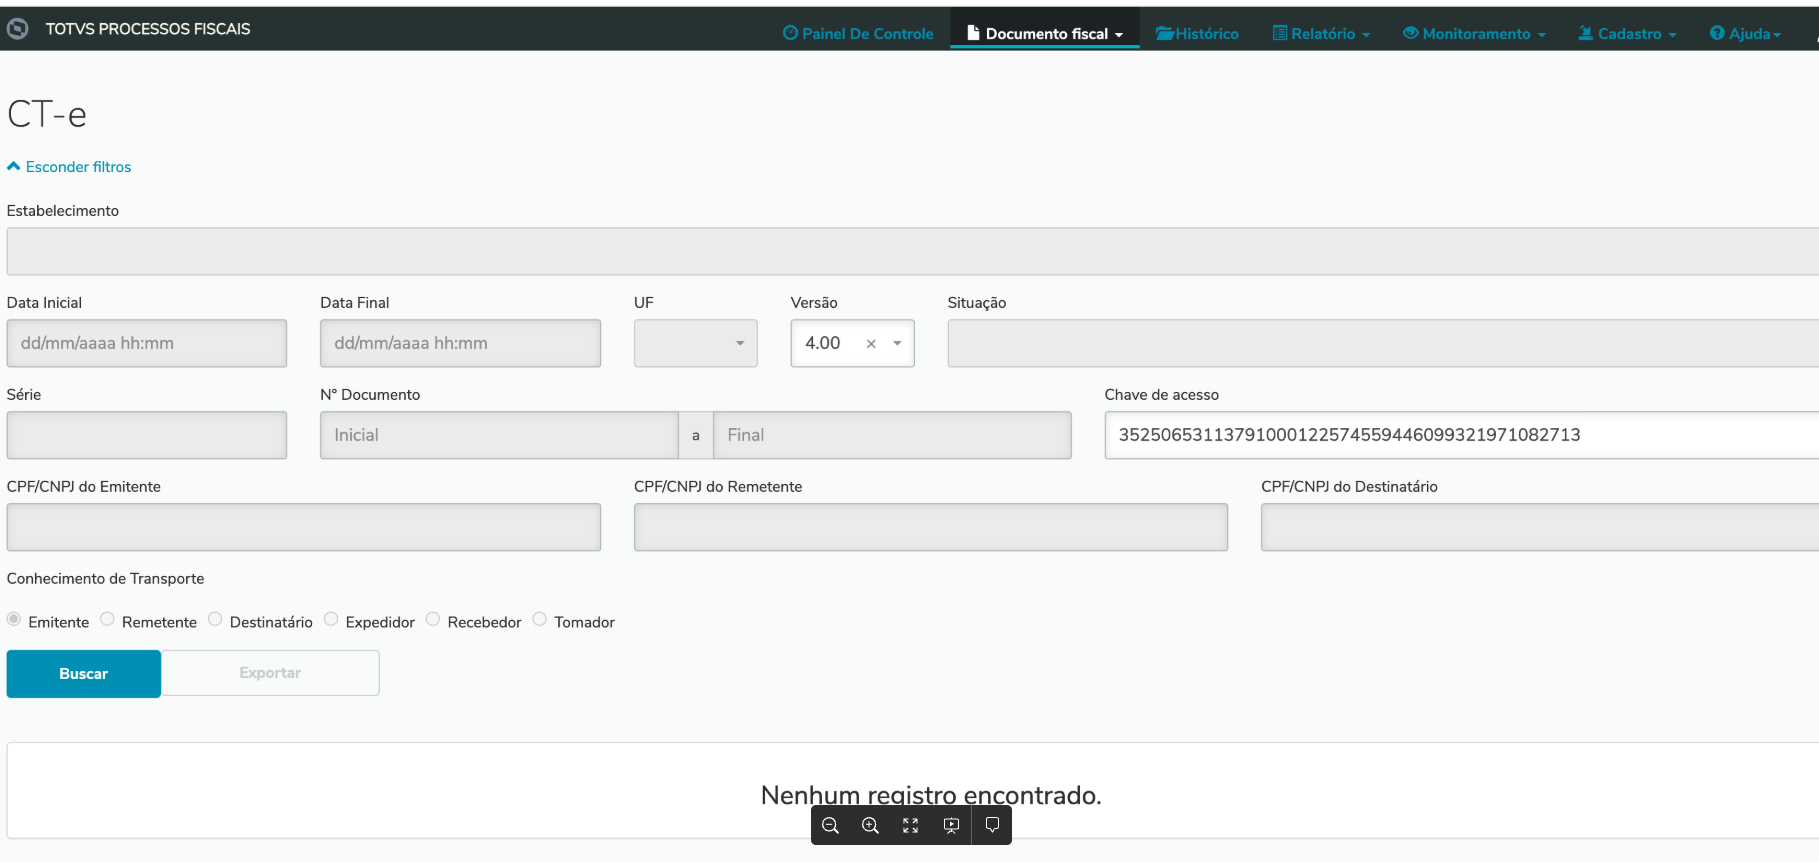The width and height of the screenshot is (1819, 862).
Task: Click the Chave de acesso field
Action: point(1461,435)
